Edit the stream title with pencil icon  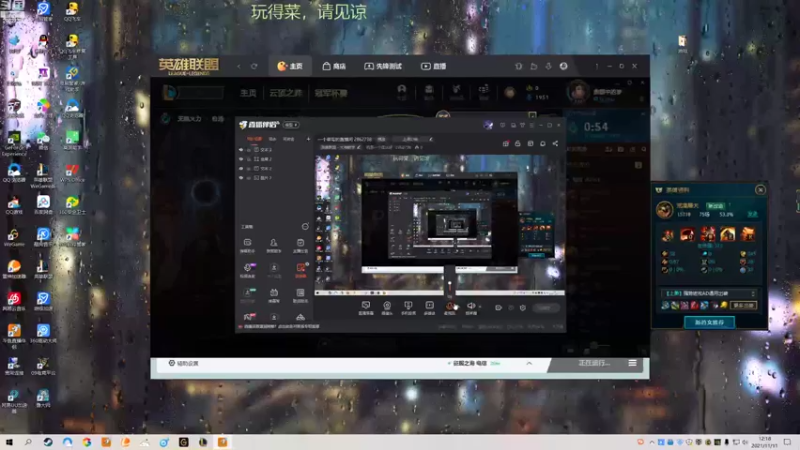[431, 139]
